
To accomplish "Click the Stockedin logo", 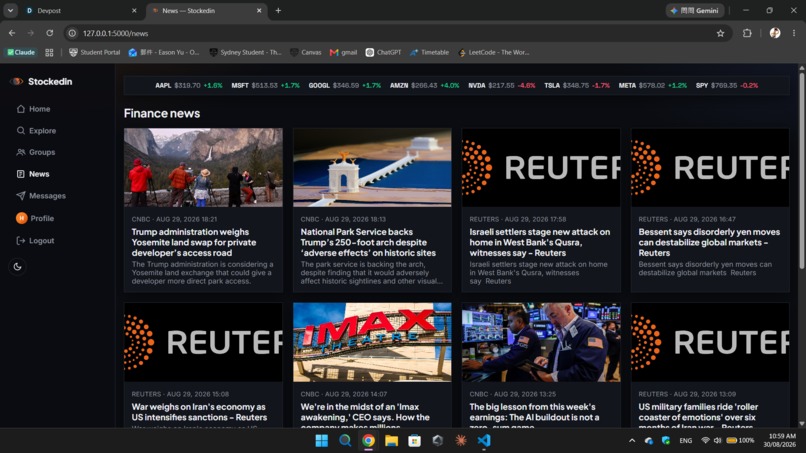I will 42,81.
